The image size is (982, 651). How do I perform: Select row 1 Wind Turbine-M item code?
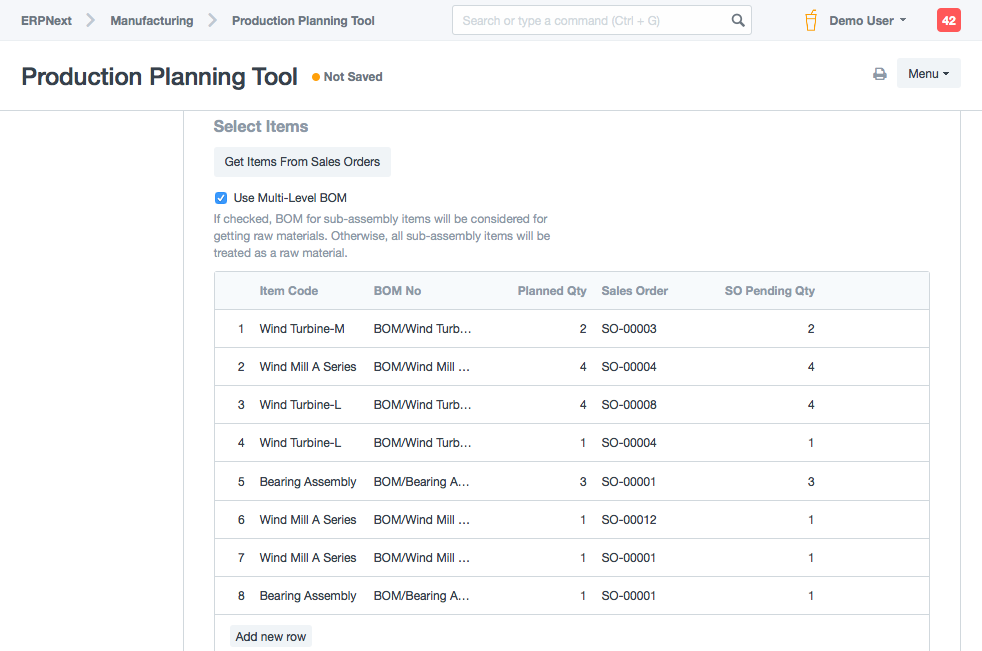pyautogui.click(x=302, y=329)
